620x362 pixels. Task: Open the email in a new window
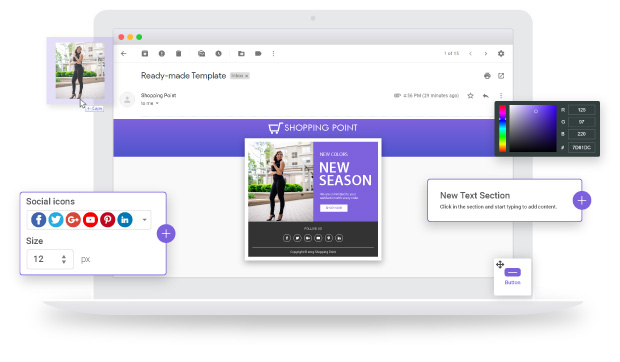tap(501, 76)
